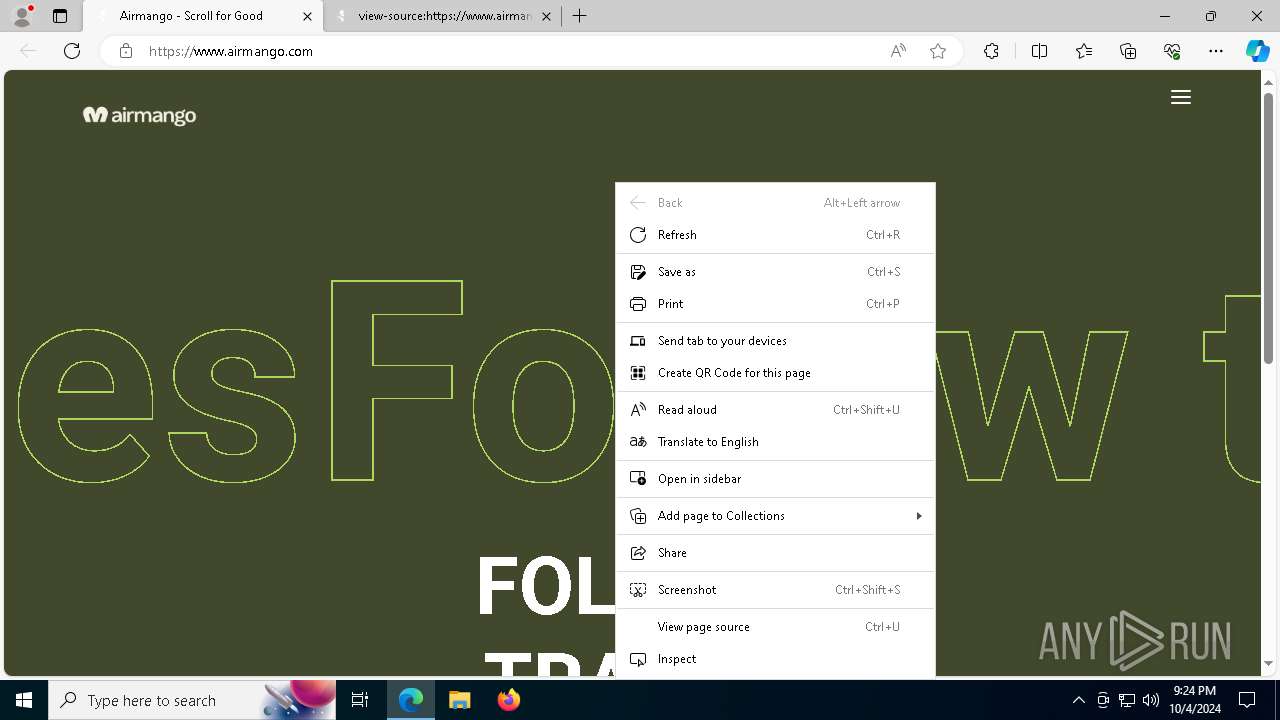The width and height of the screenshot is (1280, 720).
Task: Open Copilot sidebar icon
Action: 1257,51
